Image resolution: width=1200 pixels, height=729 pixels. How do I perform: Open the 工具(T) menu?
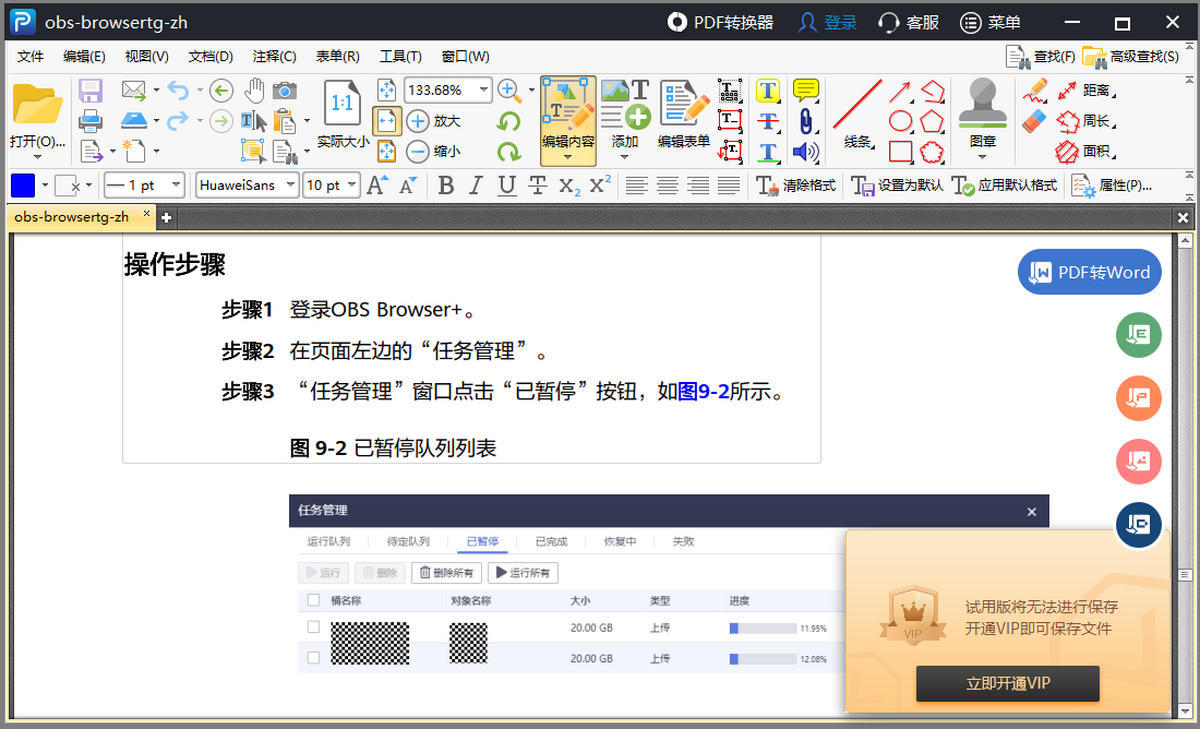pyautogui.click(x=400, y=56)
